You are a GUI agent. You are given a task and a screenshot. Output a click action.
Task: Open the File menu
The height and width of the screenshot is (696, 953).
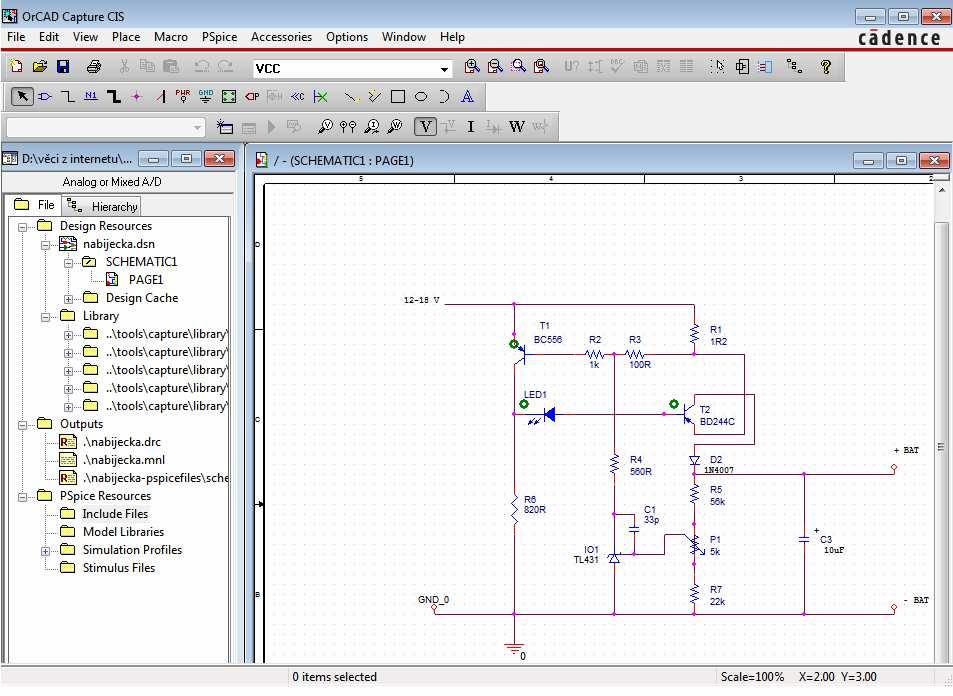pyautogui.click(x=16, y=37)
